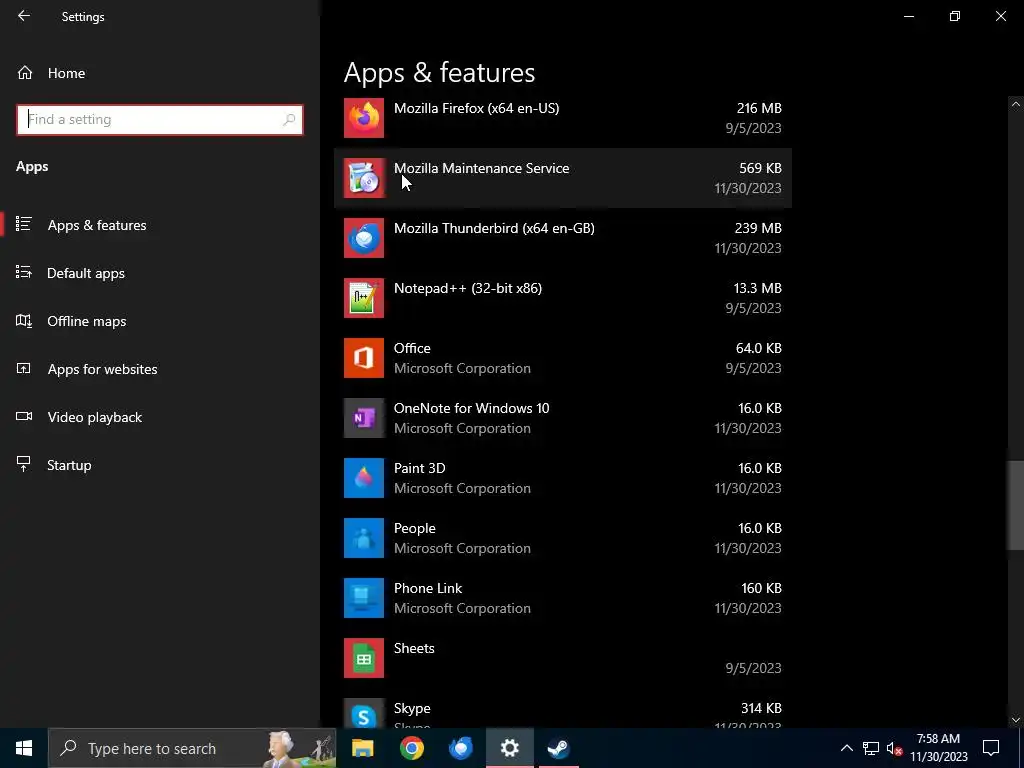Screen dimensions: 1024x768
Task: Click the OneNote for Windows 10 icon
Action: click(364, 418)
